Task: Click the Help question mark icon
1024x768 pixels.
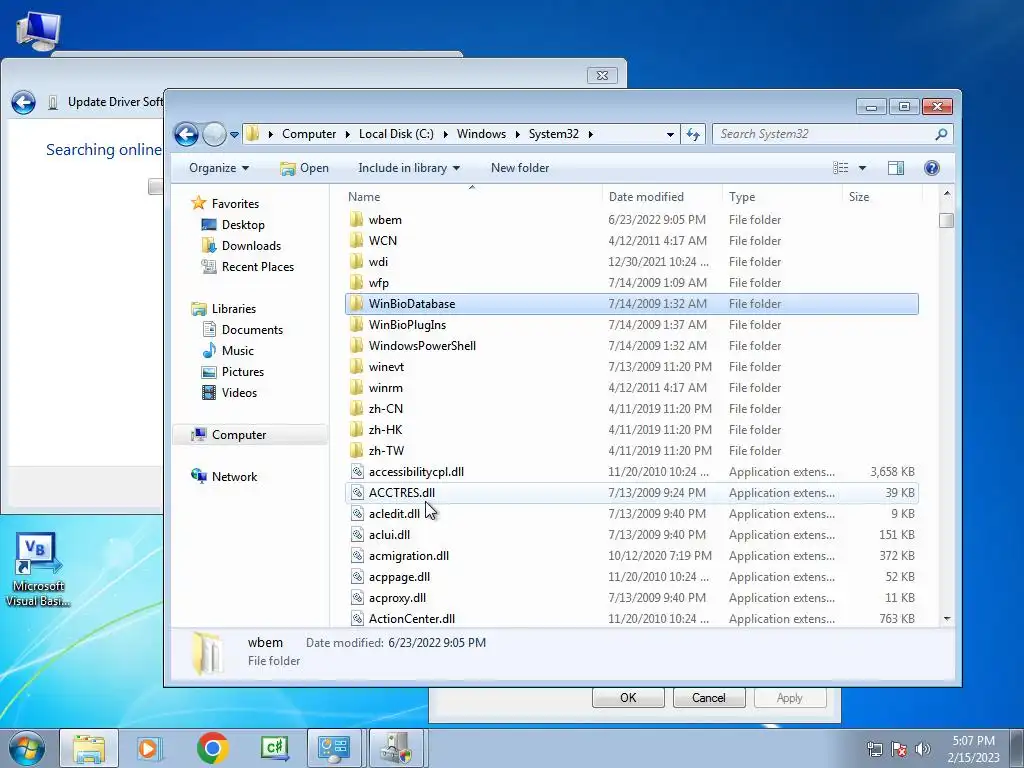Action: pyautogui.click(x=932, y=168)
